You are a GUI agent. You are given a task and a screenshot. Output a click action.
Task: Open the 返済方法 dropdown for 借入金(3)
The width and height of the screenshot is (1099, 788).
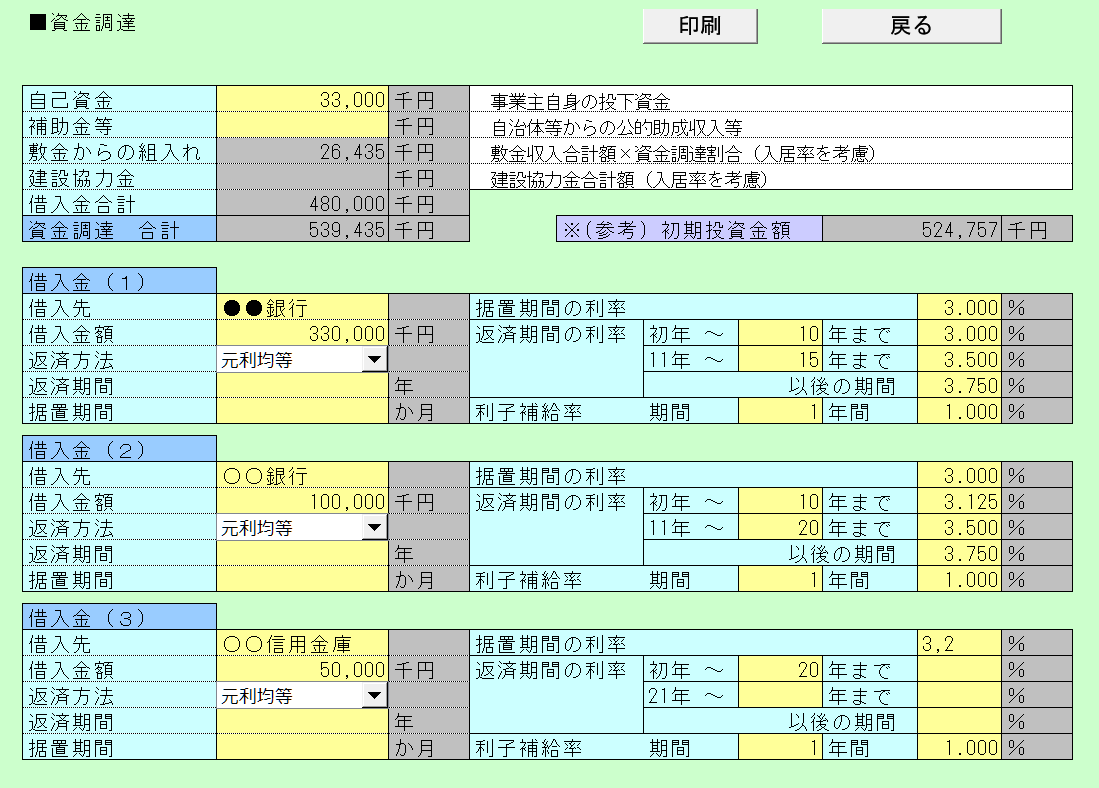pos(374,696)
